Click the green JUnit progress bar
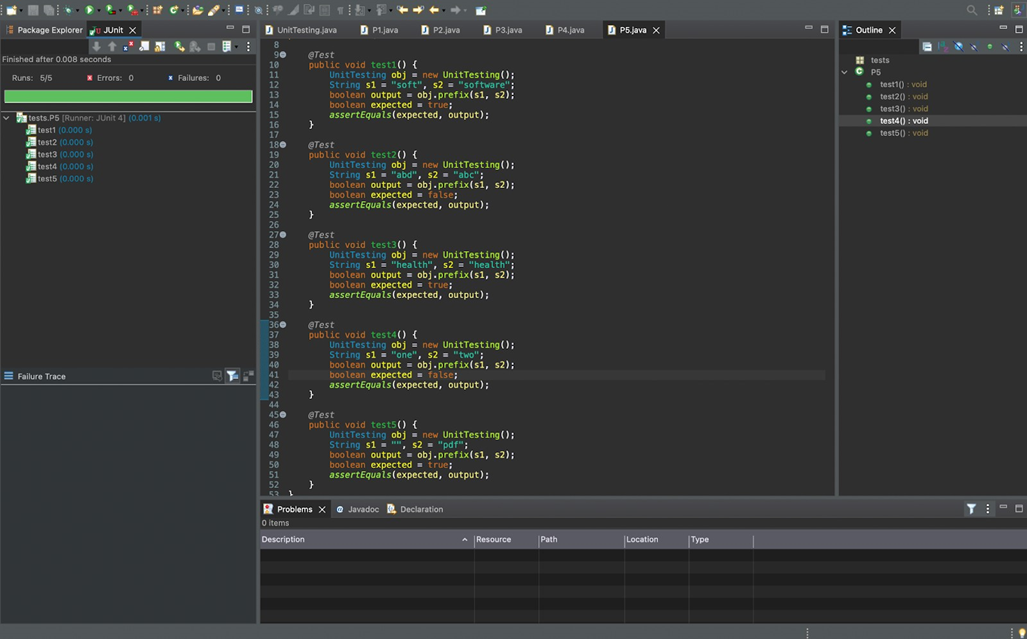Screen dimensions: 1027x639 pyautogui.click(x=128, y=96)
